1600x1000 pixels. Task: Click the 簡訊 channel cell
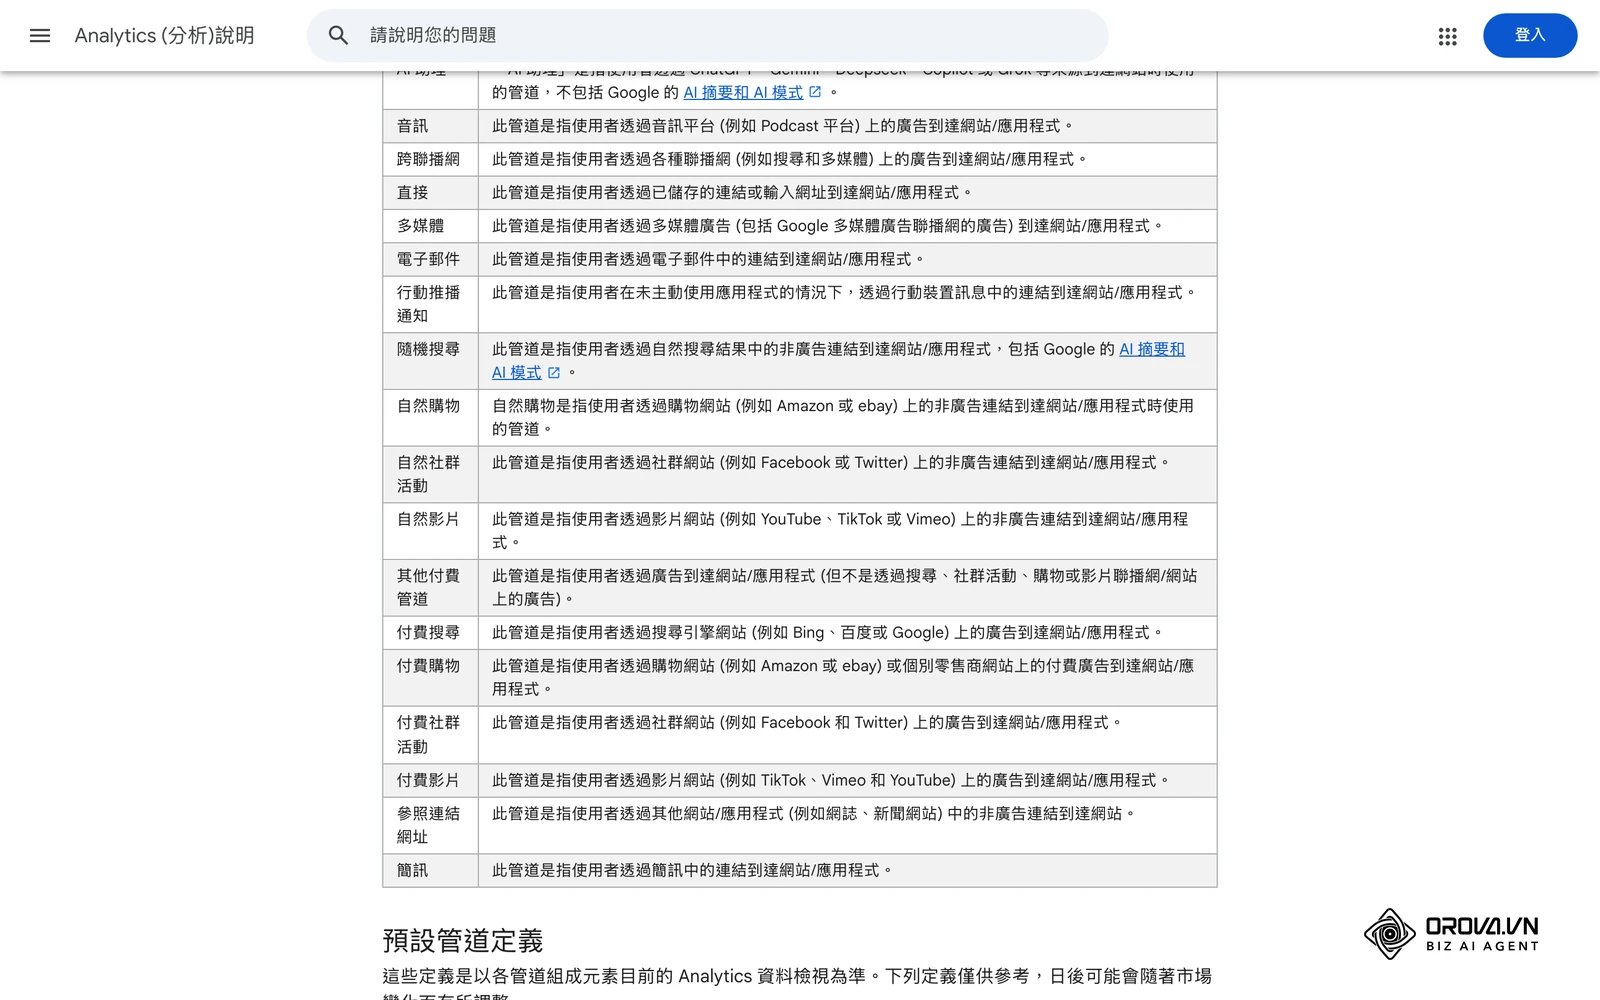[430, 870]
